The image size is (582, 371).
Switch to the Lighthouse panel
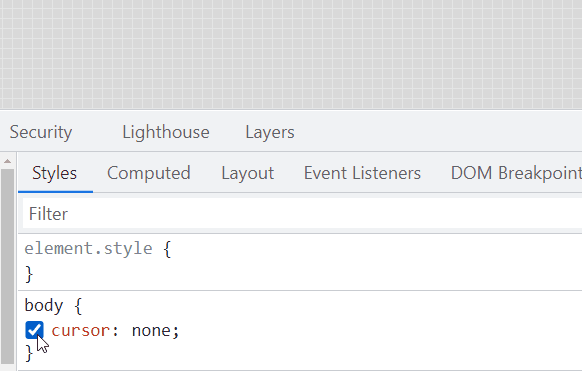[x=166, y=132]
